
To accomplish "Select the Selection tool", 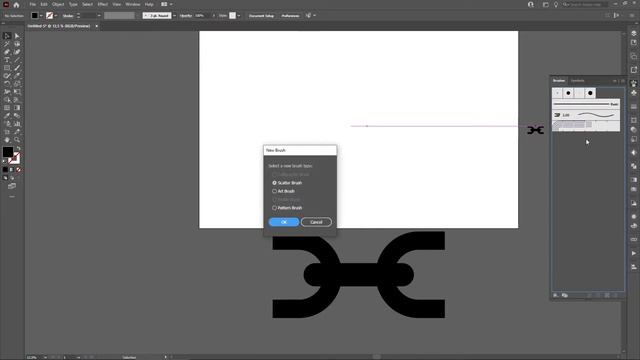I will (x=7, y=36).
